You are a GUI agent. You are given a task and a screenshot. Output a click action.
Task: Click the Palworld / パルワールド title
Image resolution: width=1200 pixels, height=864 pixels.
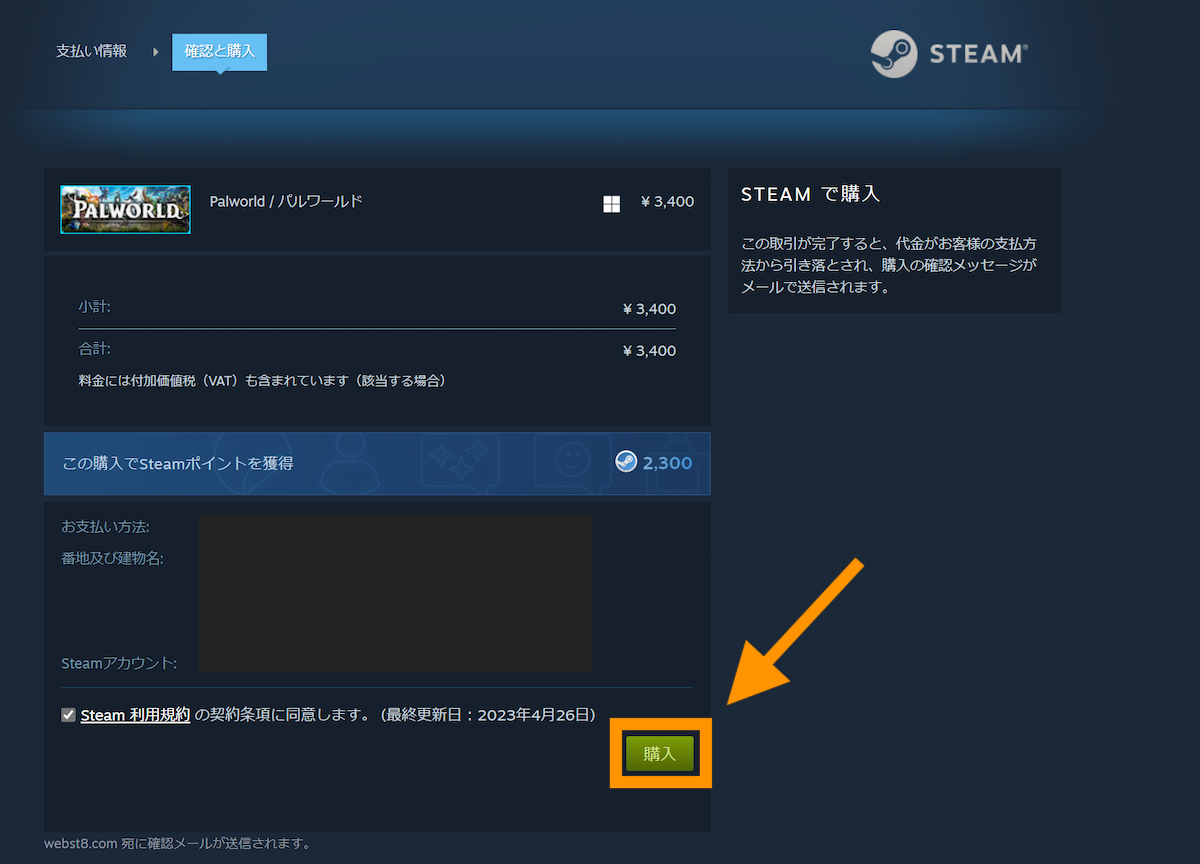286,201
